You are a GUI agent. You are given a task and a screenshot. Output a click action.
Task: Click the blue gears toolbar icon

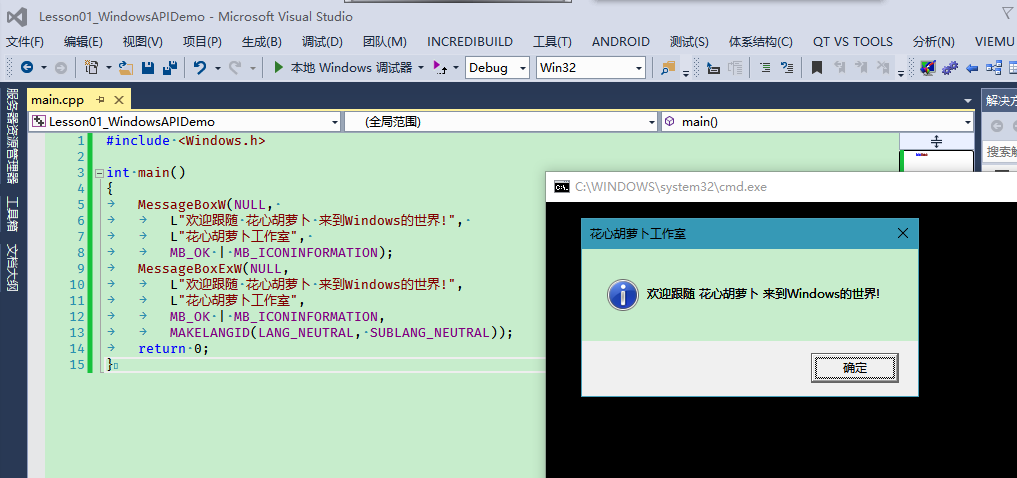click(x=950, y=67)
